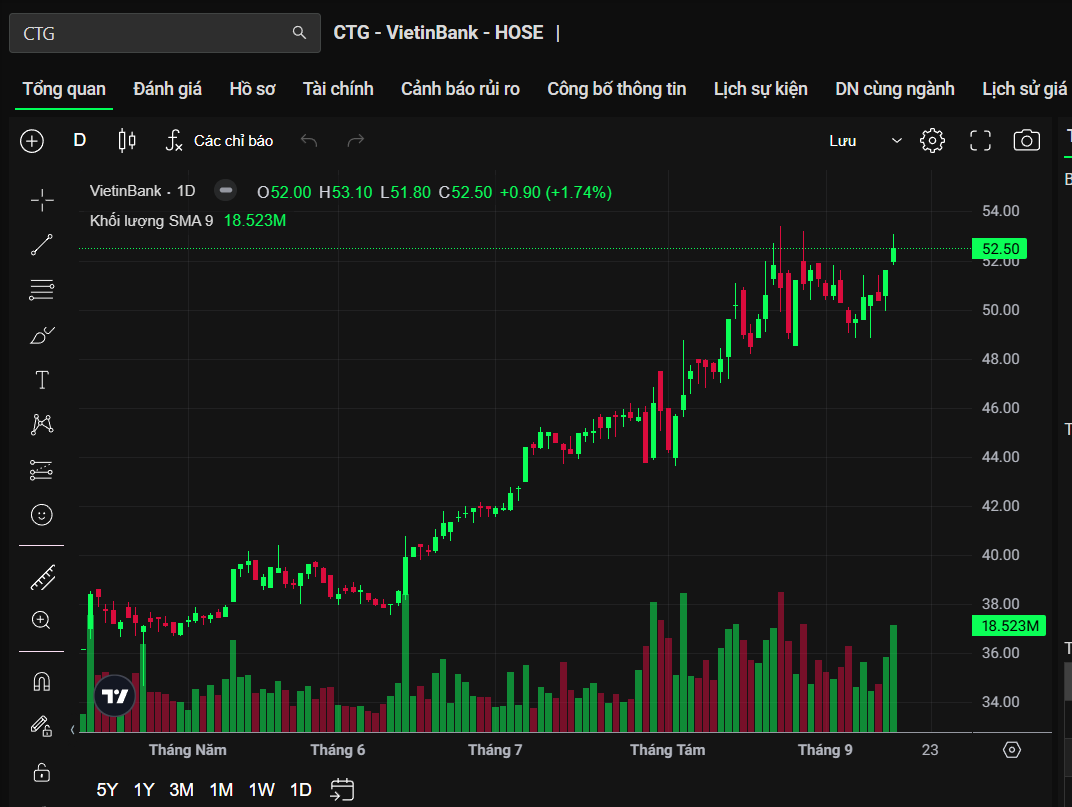Click the Tháng 7 time axis label
The image size is (1072, 807).
pyautogui.click(x=495, y=750)
